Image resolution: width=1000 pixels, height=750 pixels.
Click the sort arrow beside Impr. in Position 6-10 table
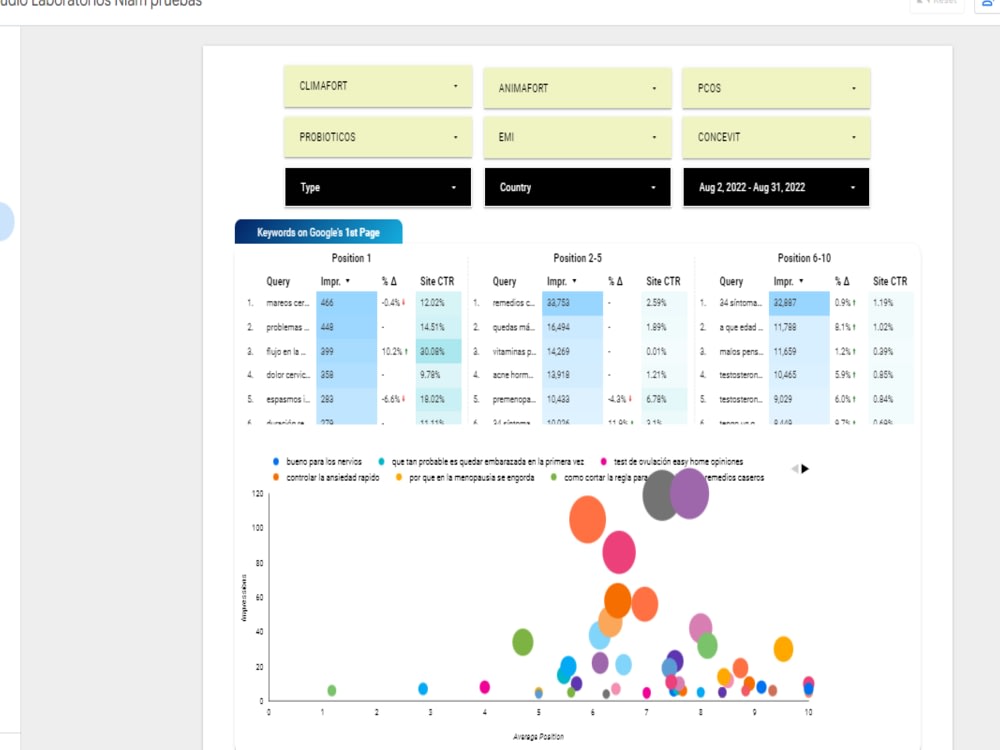point(801,281)
